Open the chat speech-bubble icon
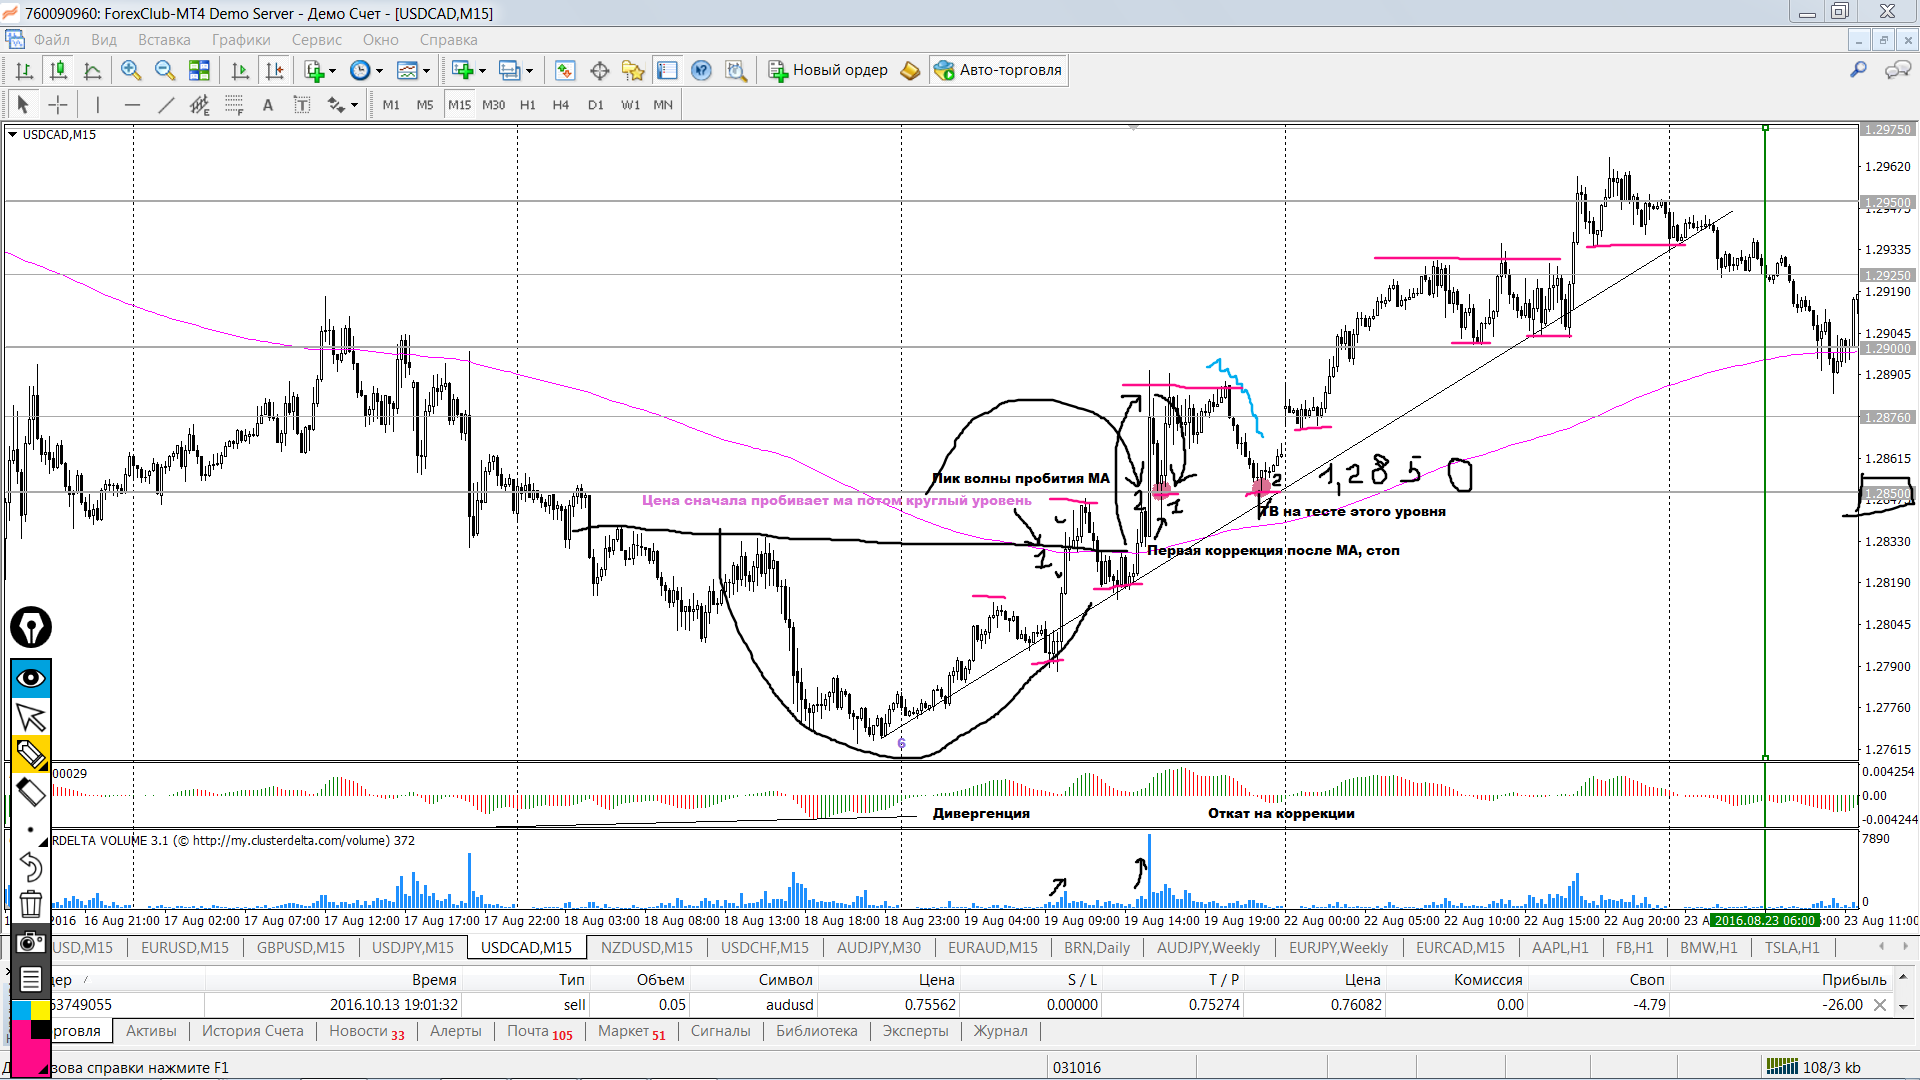Image resolution: width=1920 pixels, height=1080 pixels. [x=1897, y=70]
